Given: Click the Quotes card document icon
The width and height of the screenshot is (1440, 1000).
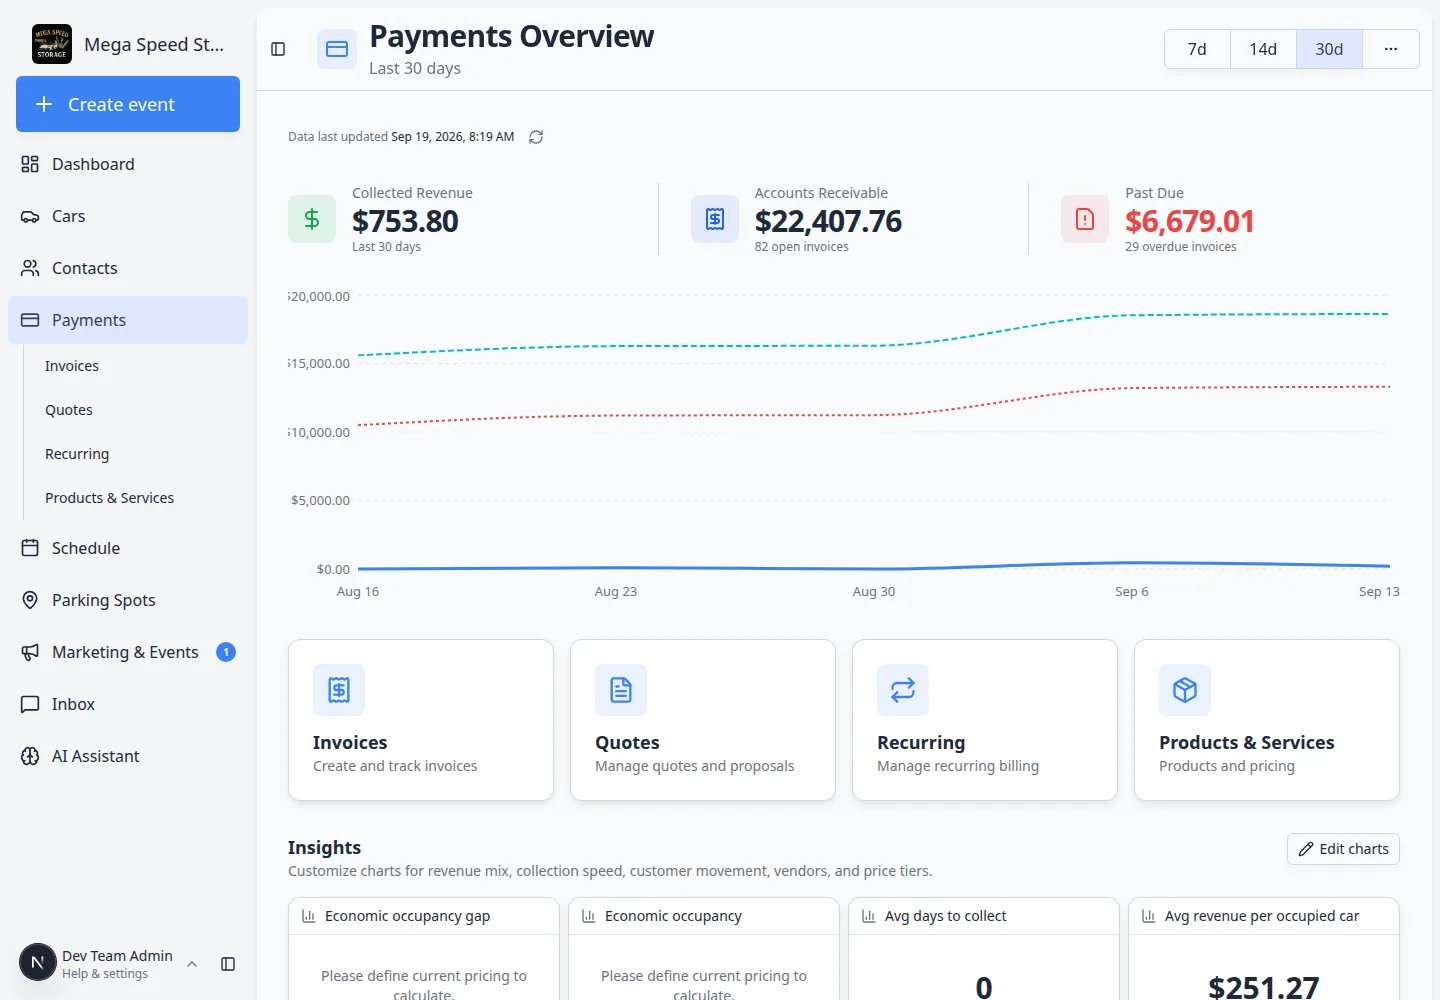Looking at the screenshot, I should pos(621,690).
